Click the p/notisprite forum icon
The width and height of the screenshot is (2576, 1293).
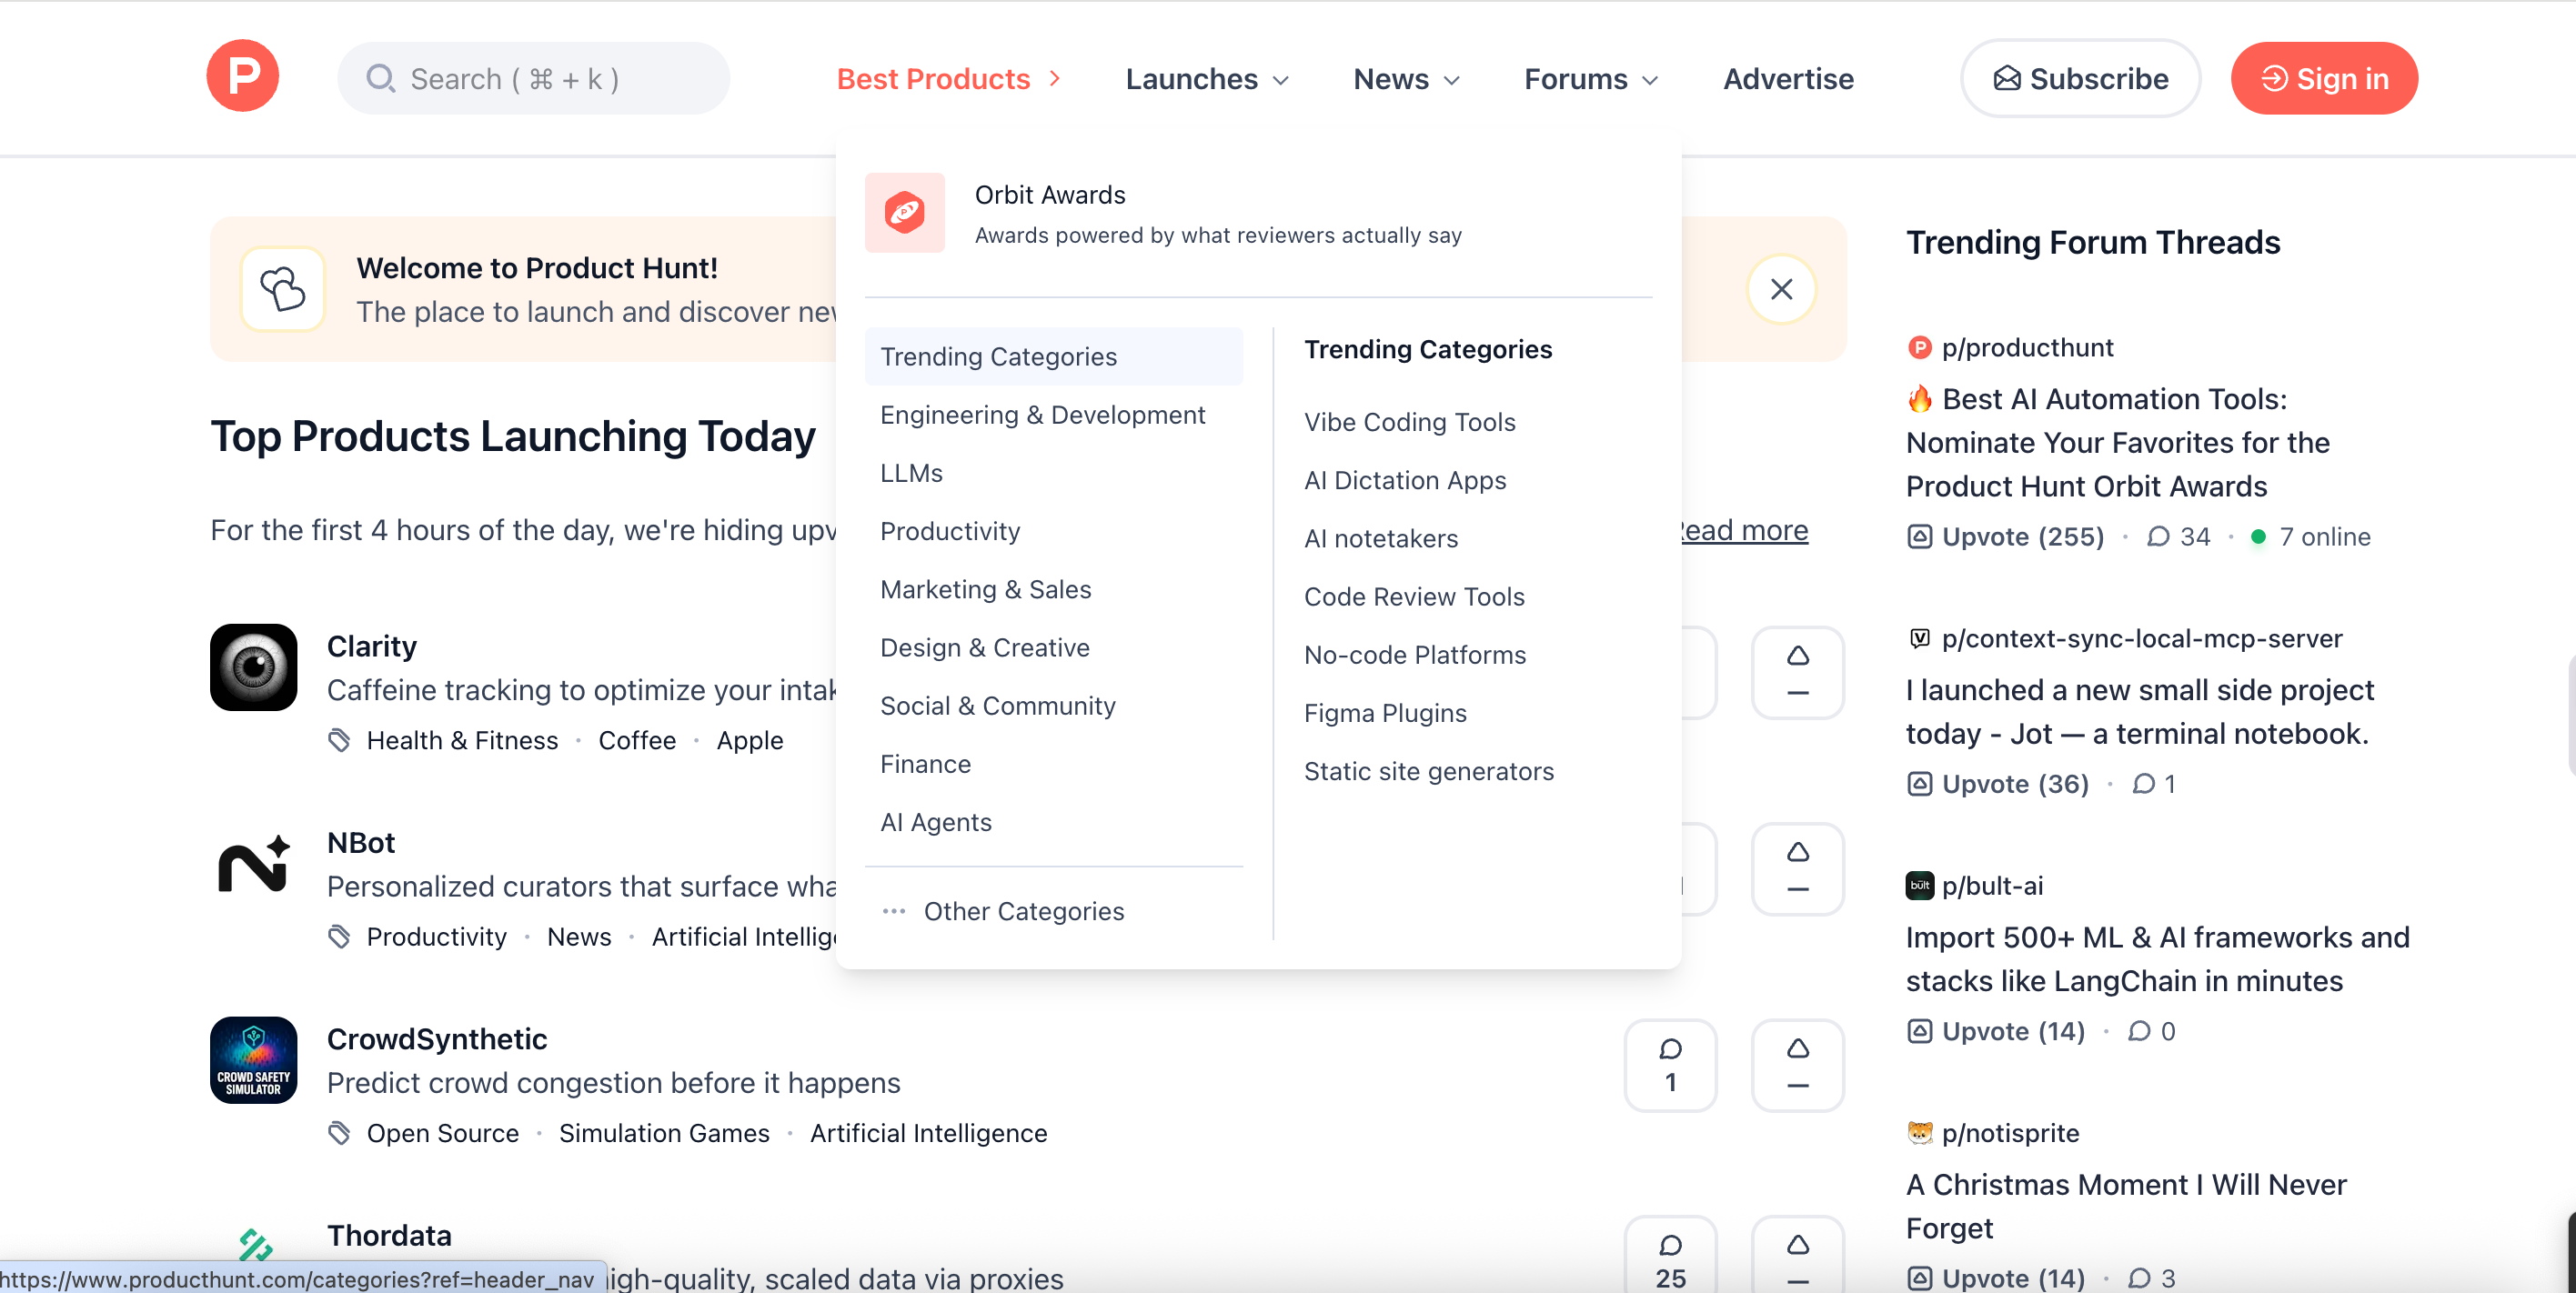(1919, 1133)
